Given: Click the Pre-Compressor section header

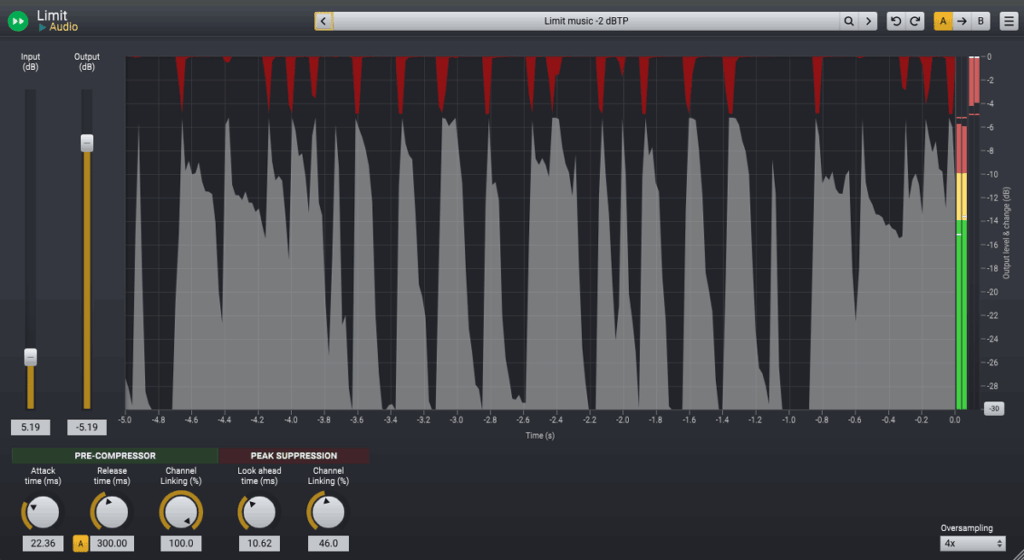Looking at the screenshot, I should click(x=114, y=456).
